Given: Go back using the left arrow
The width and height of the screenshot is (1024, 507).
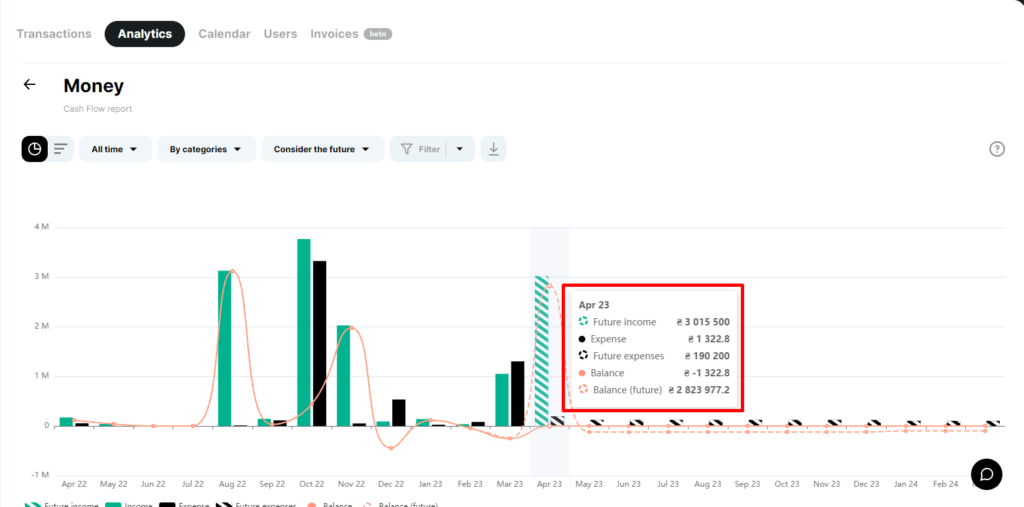Looking at the screenshot, I should click(29, 84).
